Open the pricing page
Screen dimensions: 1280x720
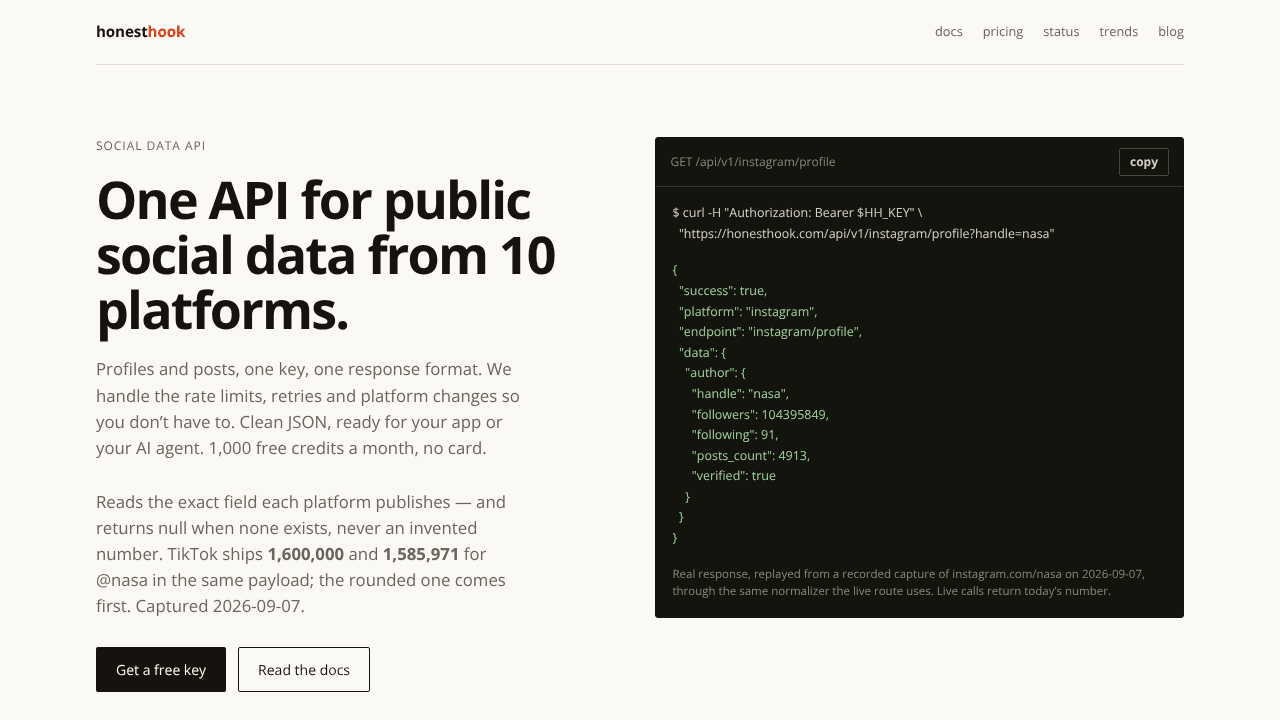pos(1003,31)
